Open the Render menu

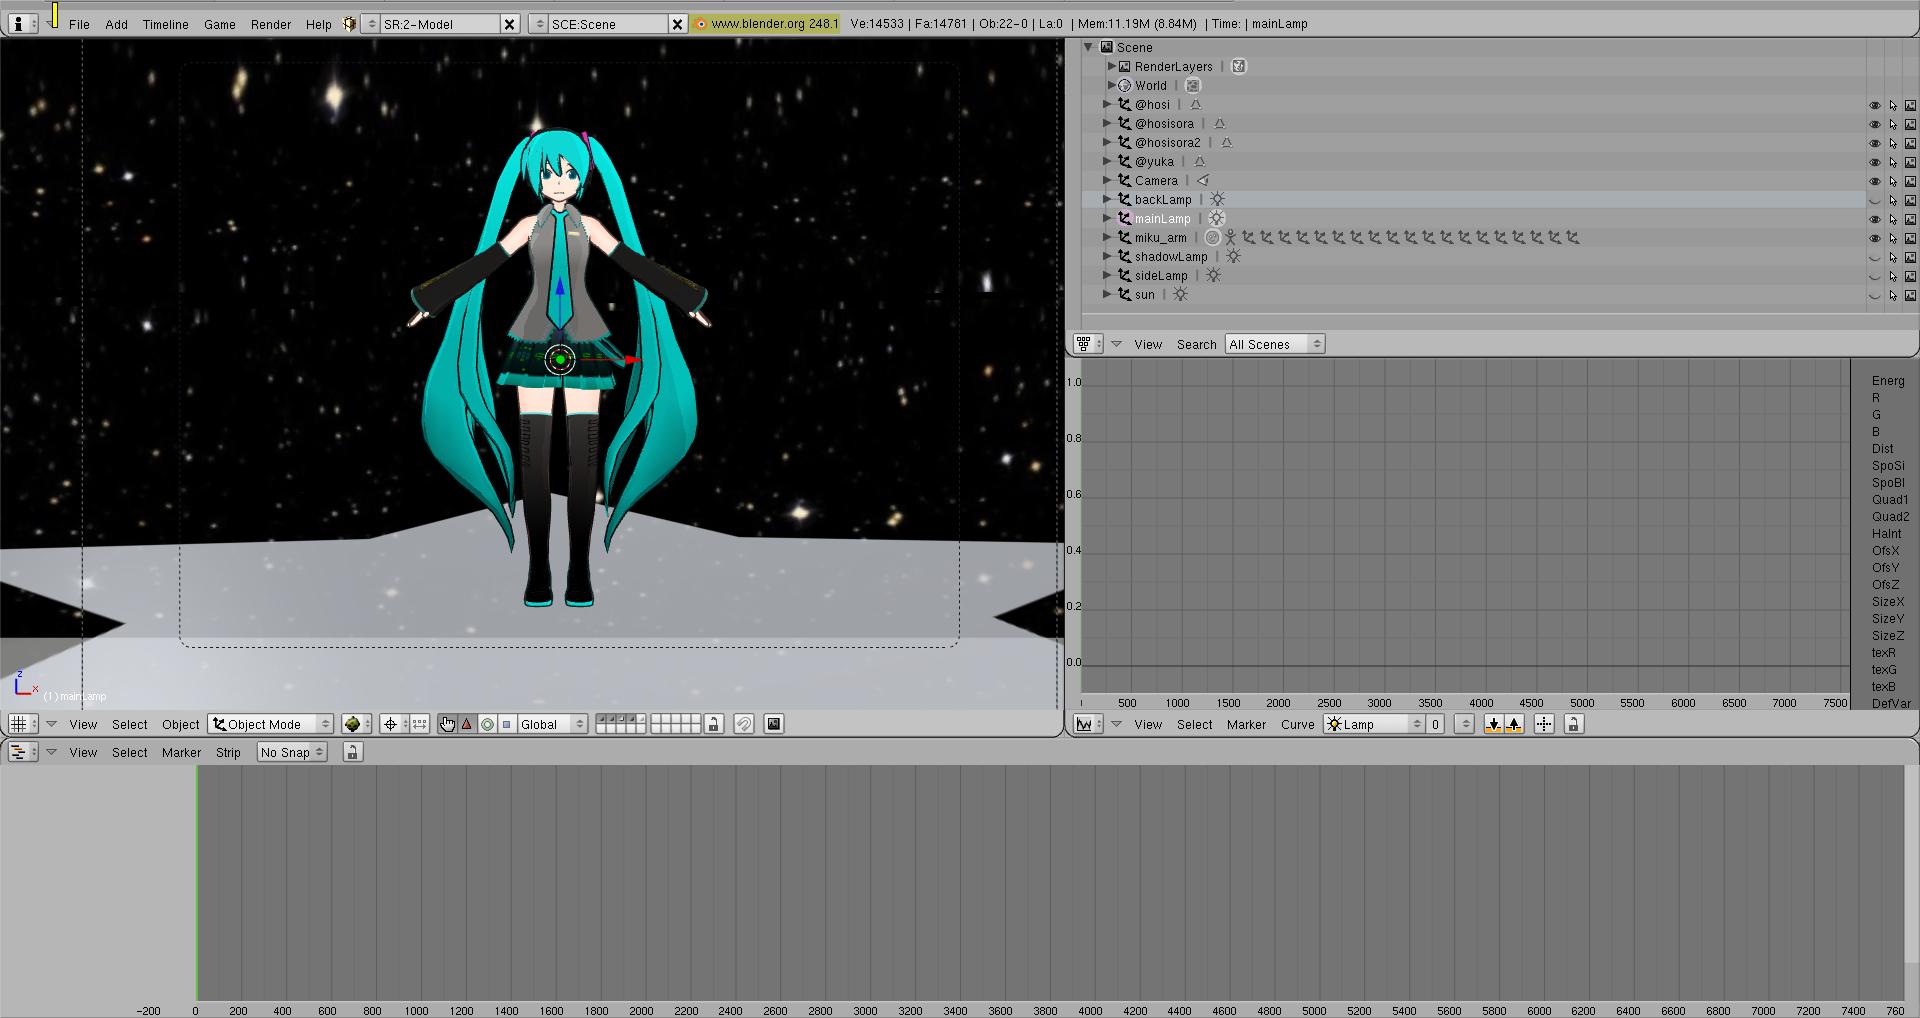(x=271, y=24)
